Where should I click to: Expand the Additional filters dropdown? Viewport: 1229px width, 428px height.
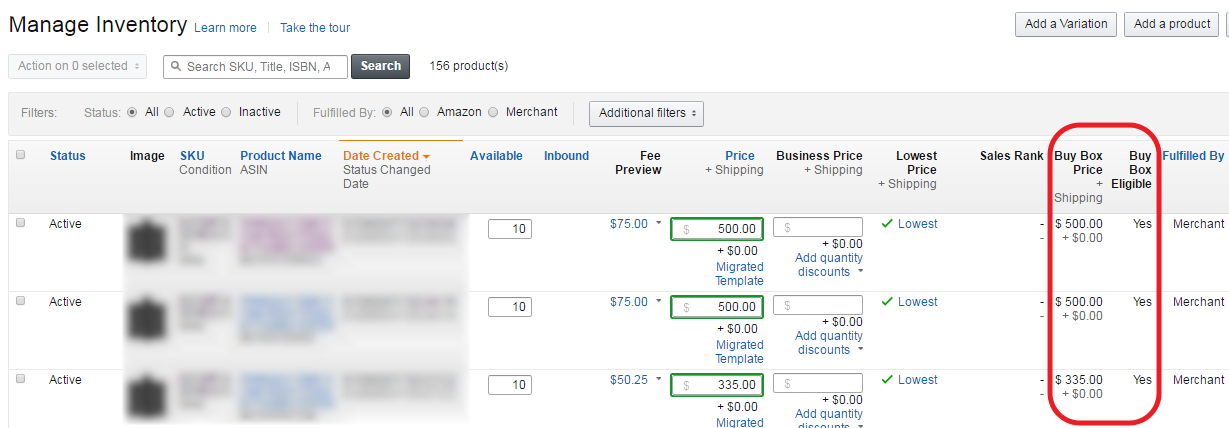tap(646, 113)
